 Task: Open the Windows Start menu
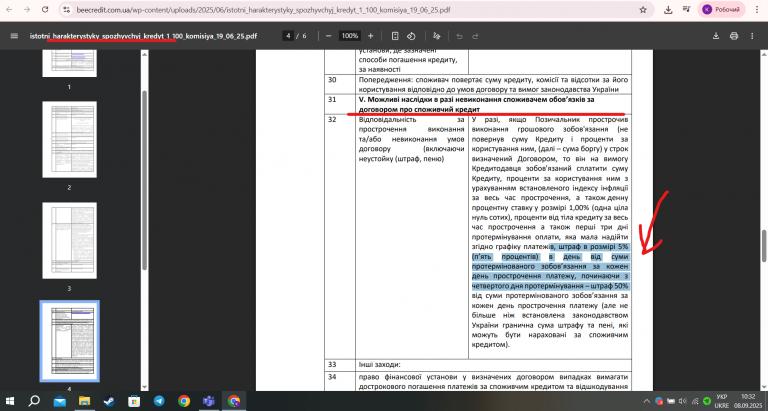point(9,401)
